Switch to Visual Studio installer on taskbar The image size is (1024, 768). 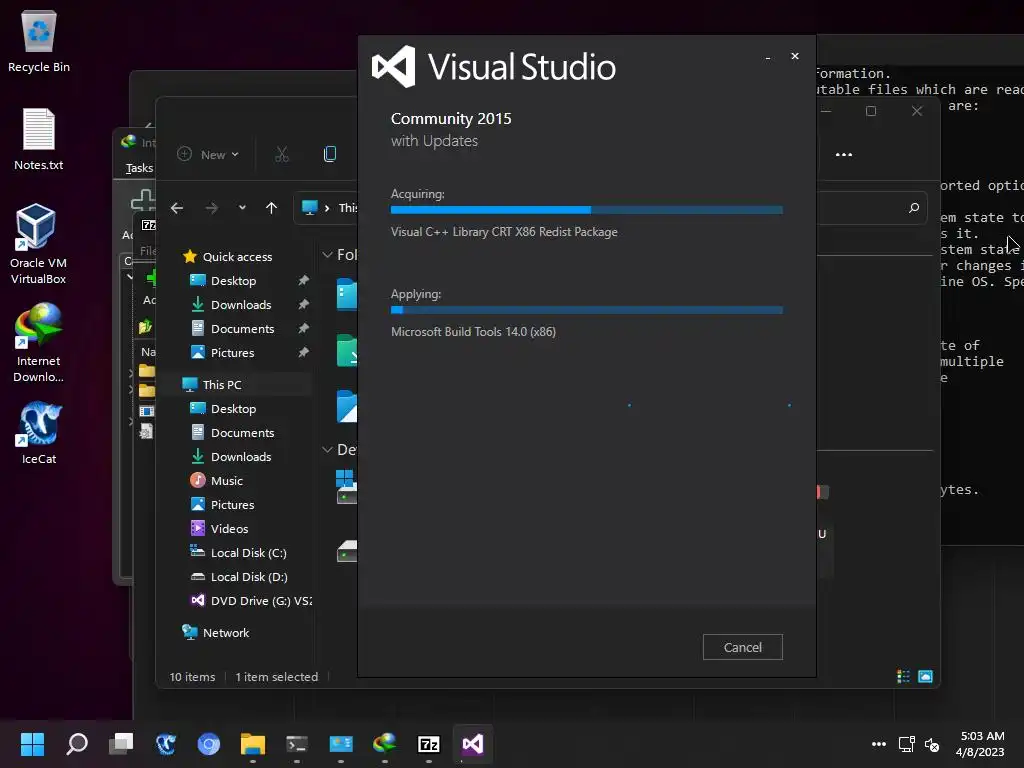pyautogui.click(x=473, y=744)
